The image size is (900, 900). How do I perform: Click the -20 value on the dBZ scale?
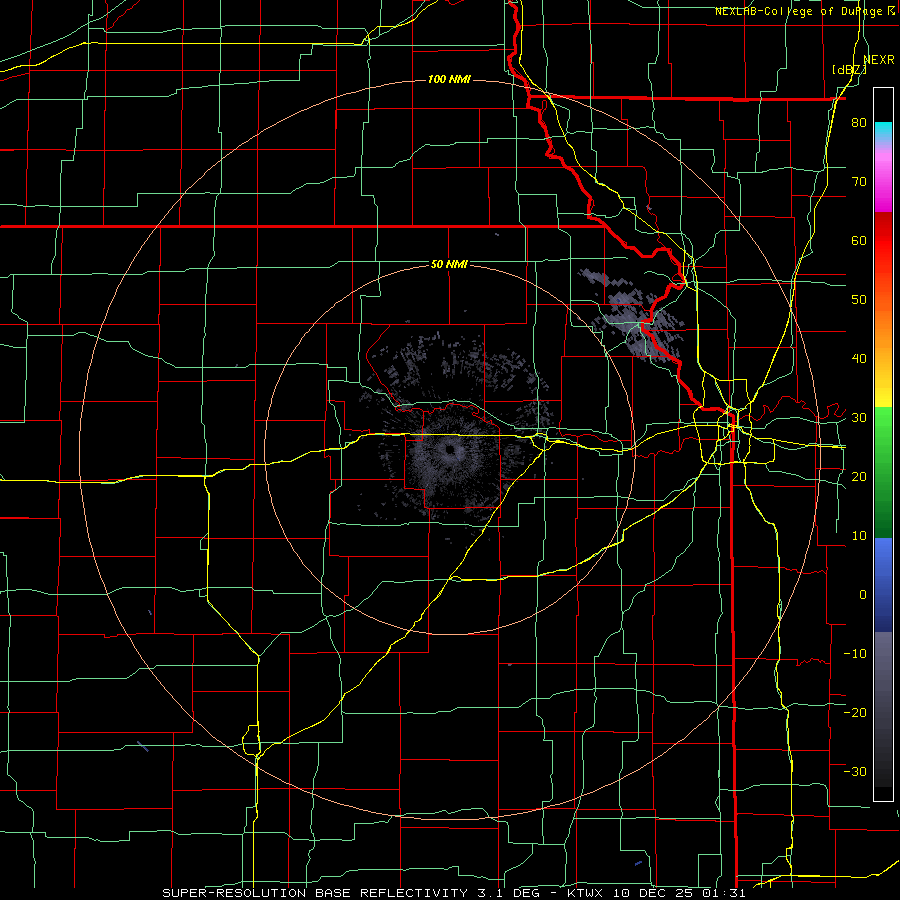coord(855,712)
